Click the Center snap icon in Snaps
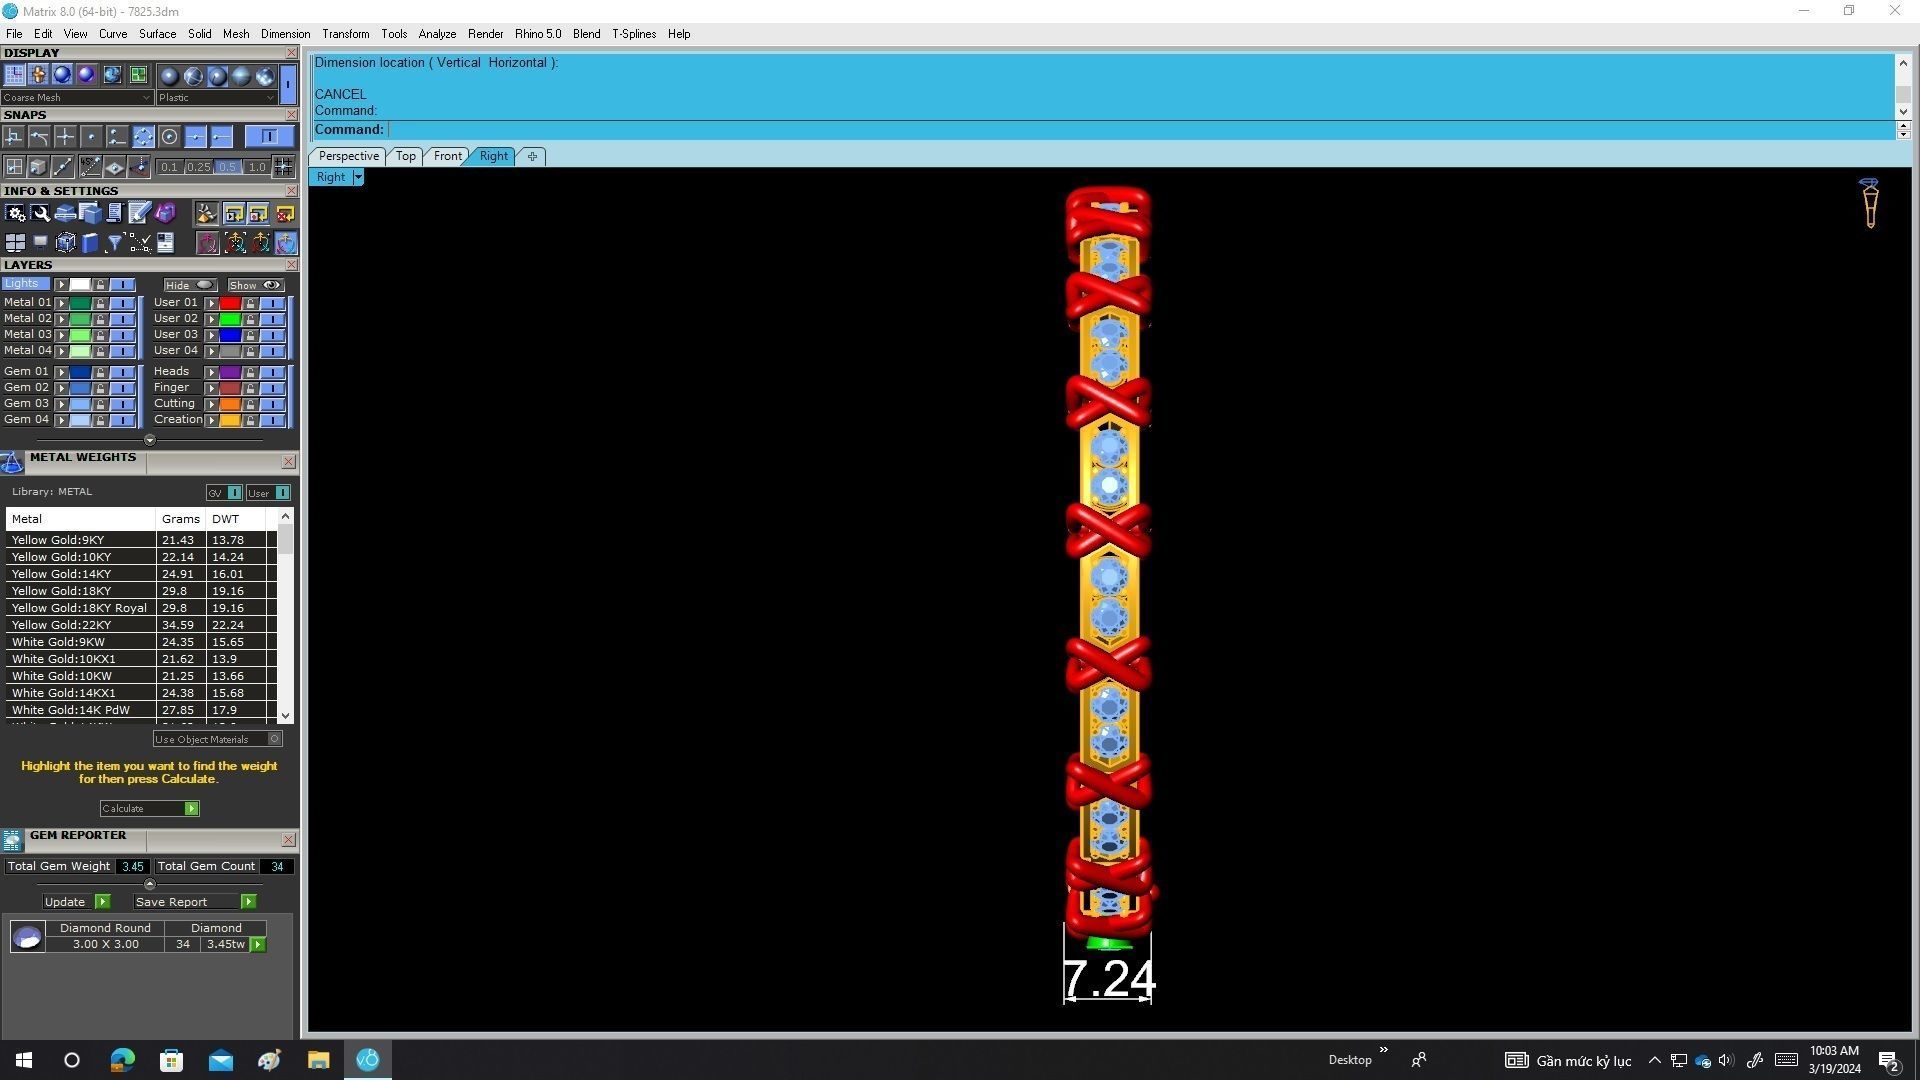Screen dimensions: 1920x1080 click(169, 137)
